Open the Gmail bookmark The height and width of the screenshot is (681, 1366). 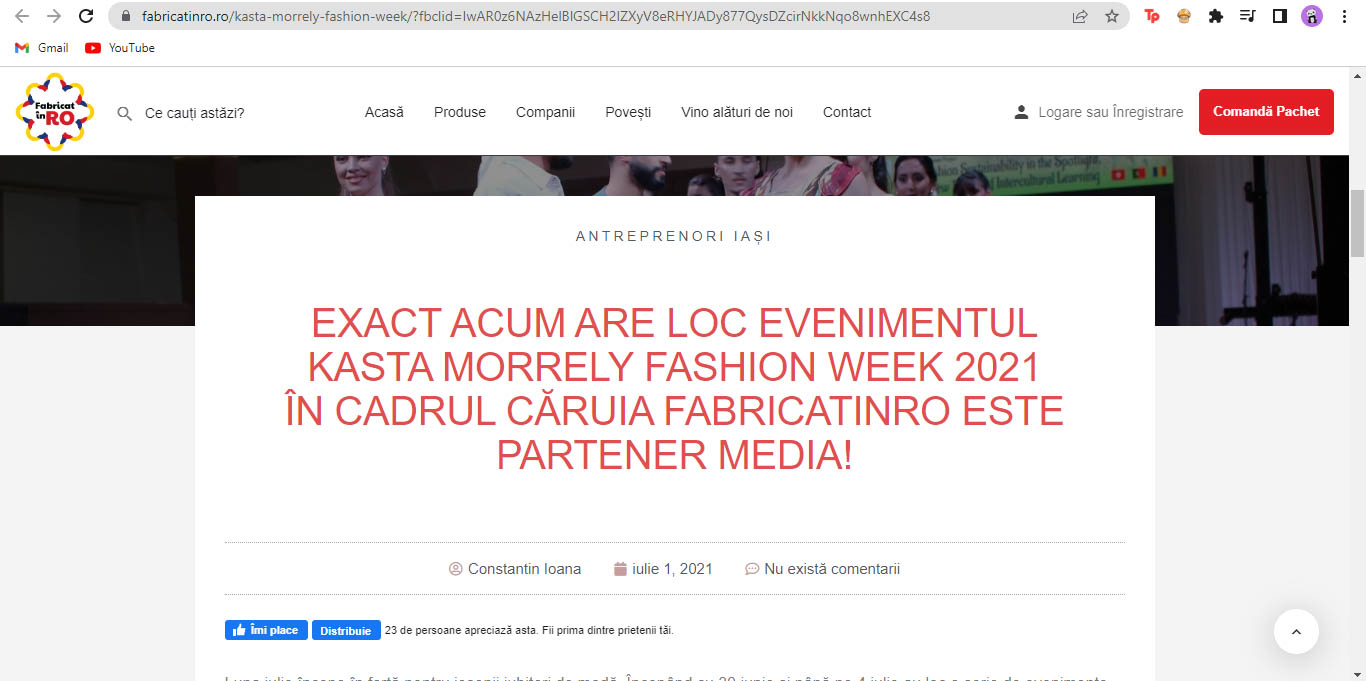pos(42,48)
